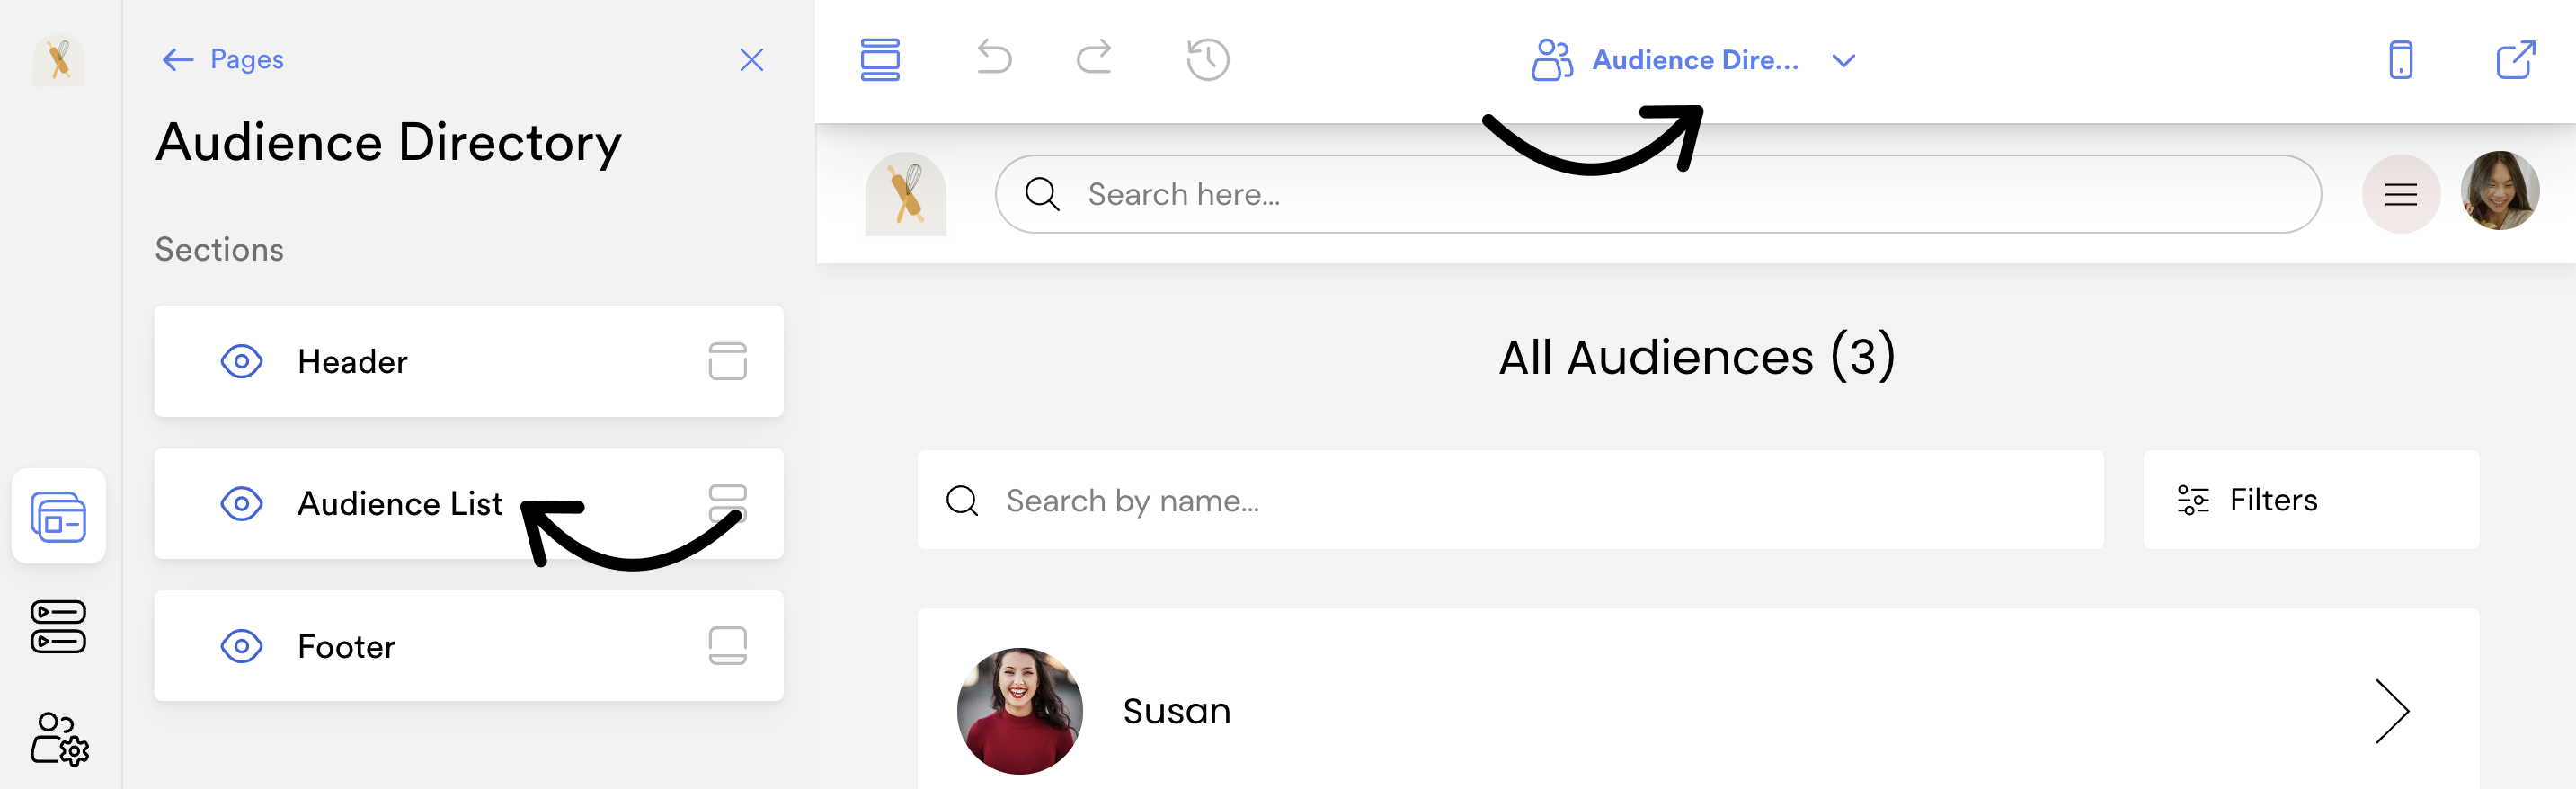Click the app logo at top of sidebar
2576x789 pixels.
point(59,59)
